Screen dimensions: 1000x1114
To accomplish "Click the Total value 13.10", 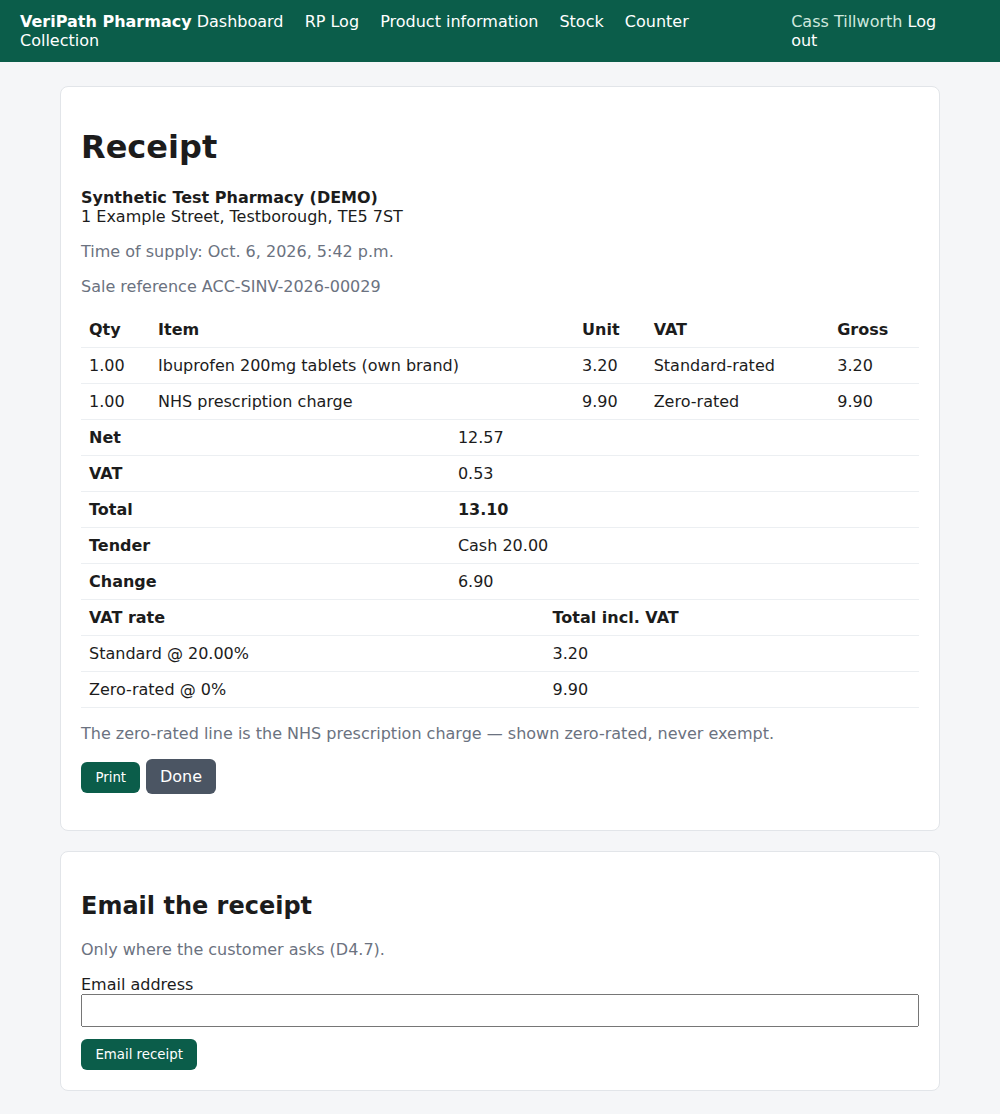I will click(483, 509).
